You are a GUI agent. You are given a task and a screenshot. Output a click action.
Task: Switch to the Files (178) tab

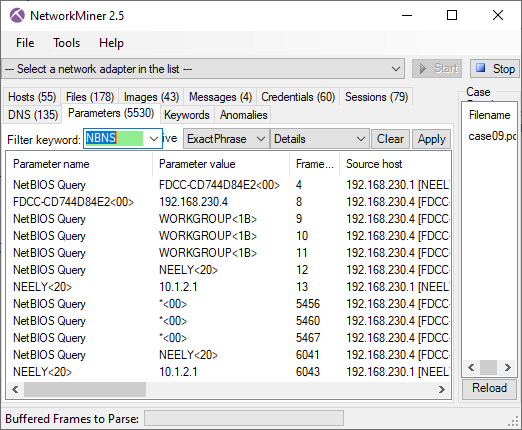point(90,97)
